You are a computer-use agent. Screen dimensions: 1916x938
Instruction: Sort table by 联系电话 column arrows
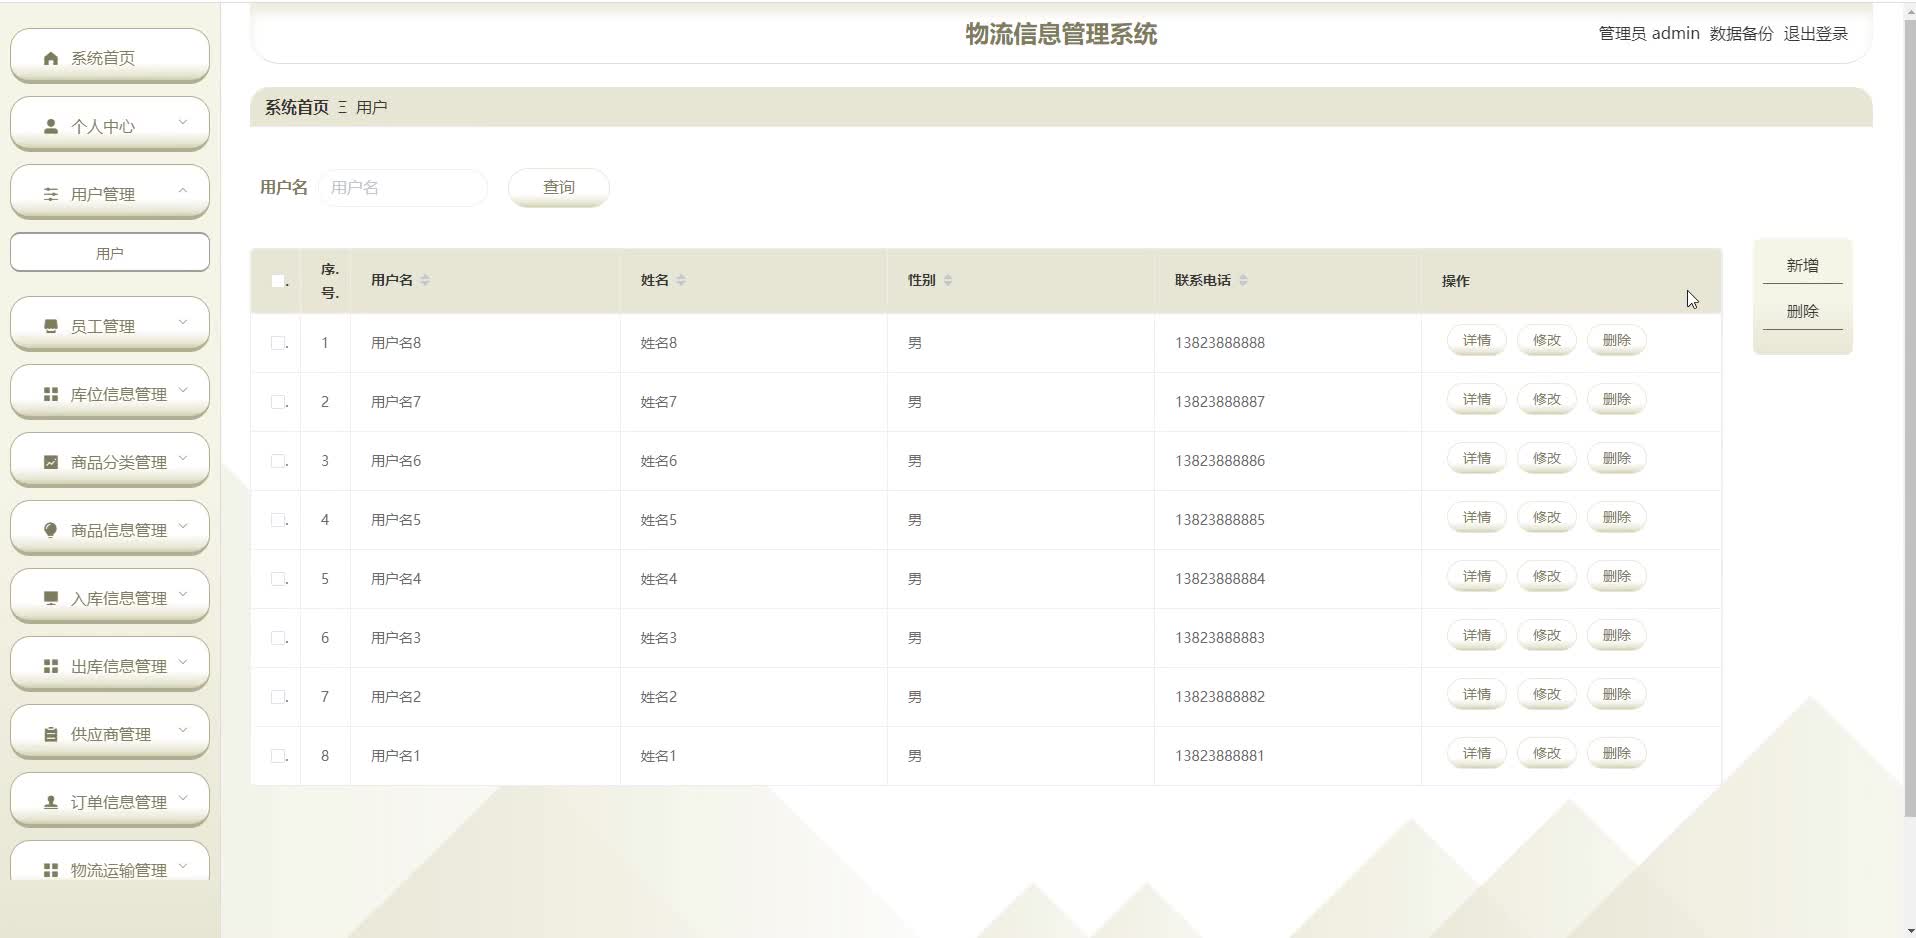click(1243, 280)
